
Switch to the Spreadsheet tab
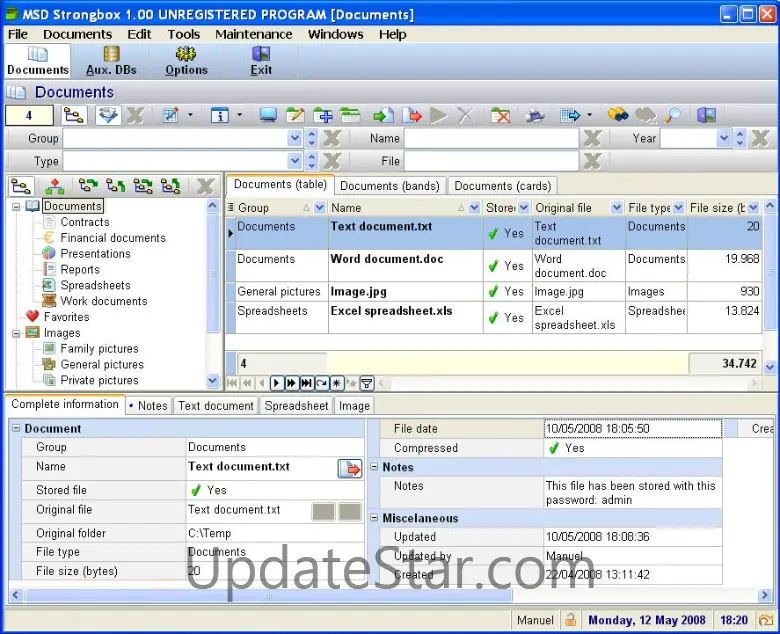pyautogui.click(x=296, y=406)
